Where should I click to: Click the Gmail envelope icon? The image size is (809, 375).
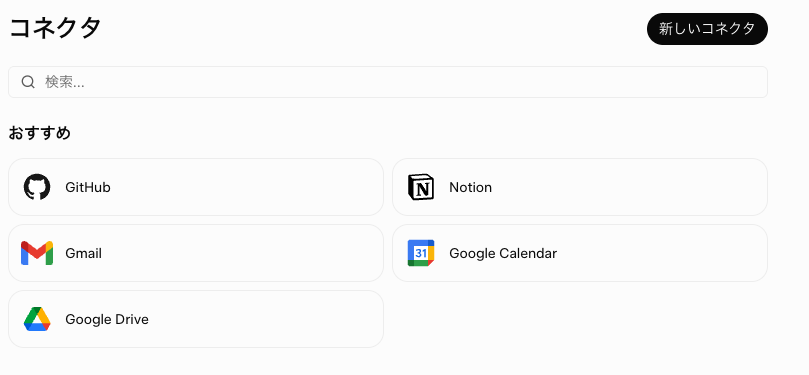[37, 253]
